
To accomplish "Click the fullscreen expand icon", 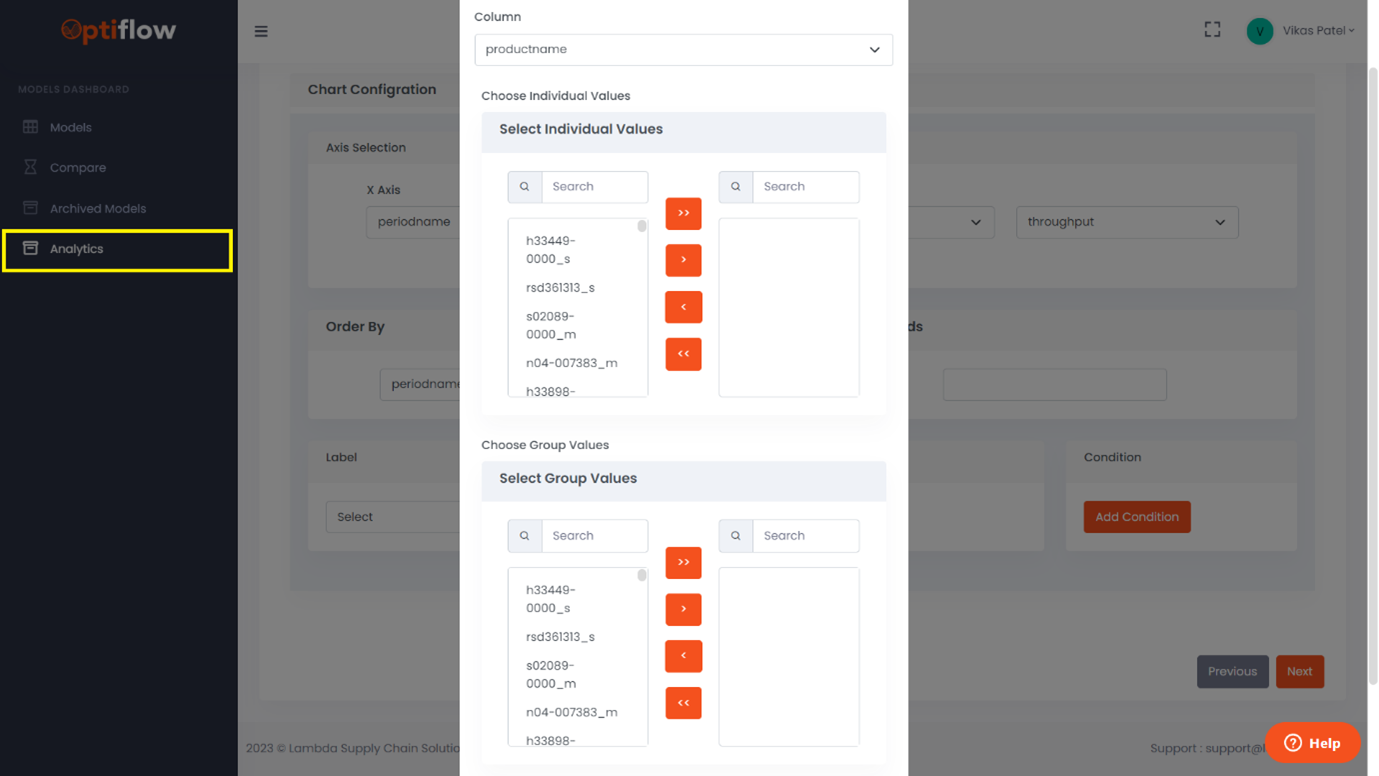I will click(1212, 30).
